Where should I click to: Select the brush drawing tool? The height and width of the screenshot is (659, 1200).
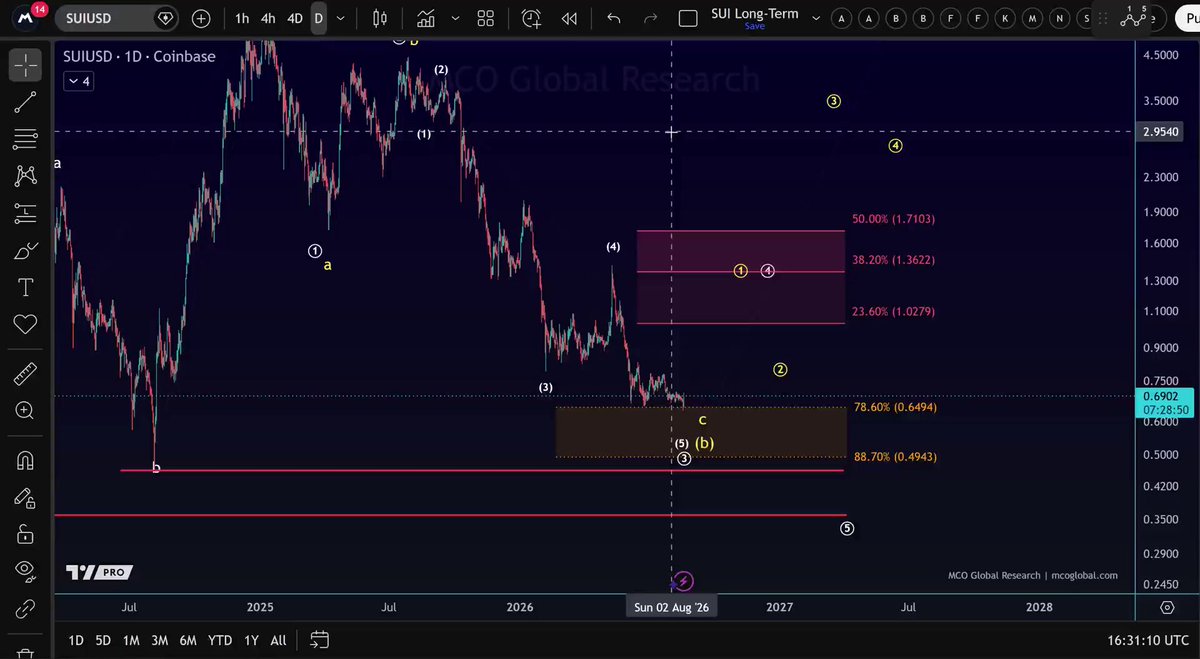pyautogui.click(x=25, y=251)
